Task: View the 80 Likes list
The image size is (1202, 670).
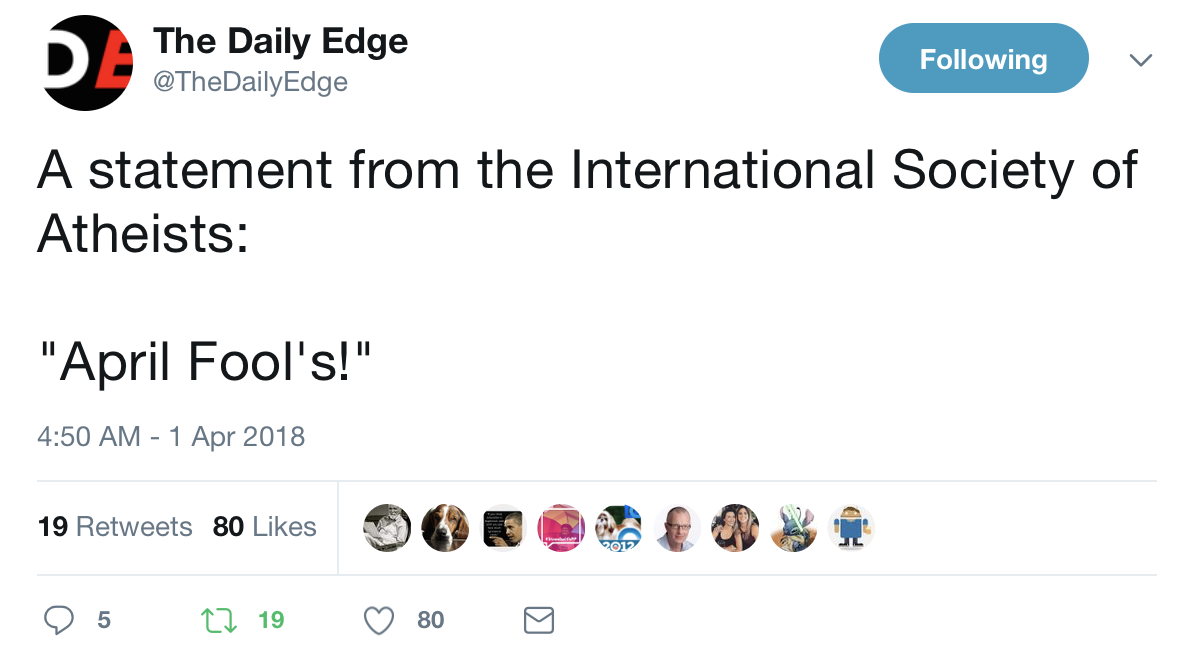Action: [x=264, y=527]
